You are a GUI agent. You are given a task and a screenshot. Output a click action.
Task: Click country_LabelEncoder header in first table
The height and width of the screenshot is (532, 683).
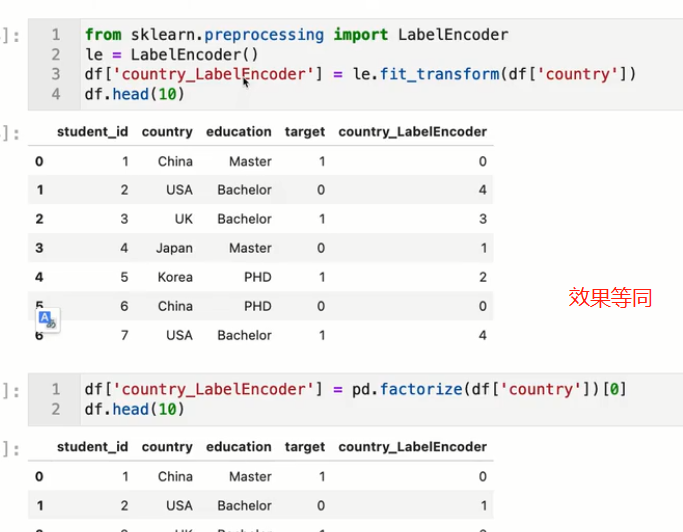tap(412, 131)
